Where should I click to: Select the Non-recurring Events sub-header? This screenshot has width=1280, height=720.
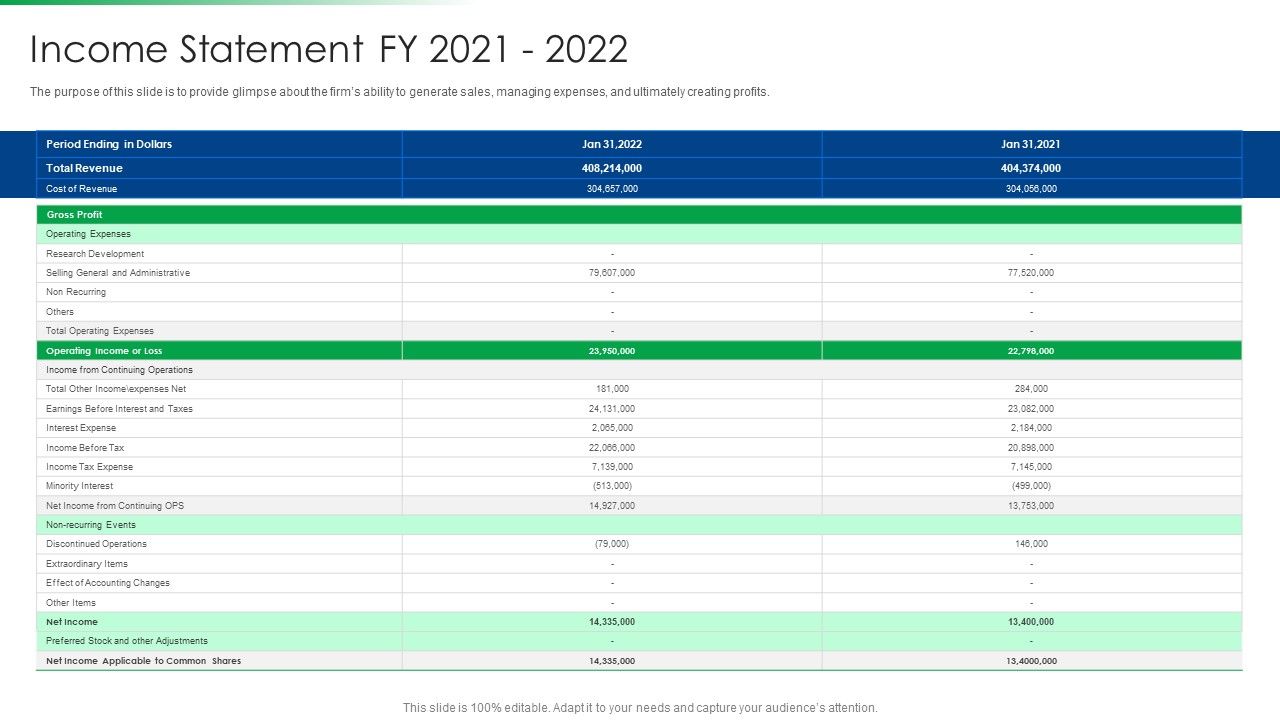[x=639, y=525]
